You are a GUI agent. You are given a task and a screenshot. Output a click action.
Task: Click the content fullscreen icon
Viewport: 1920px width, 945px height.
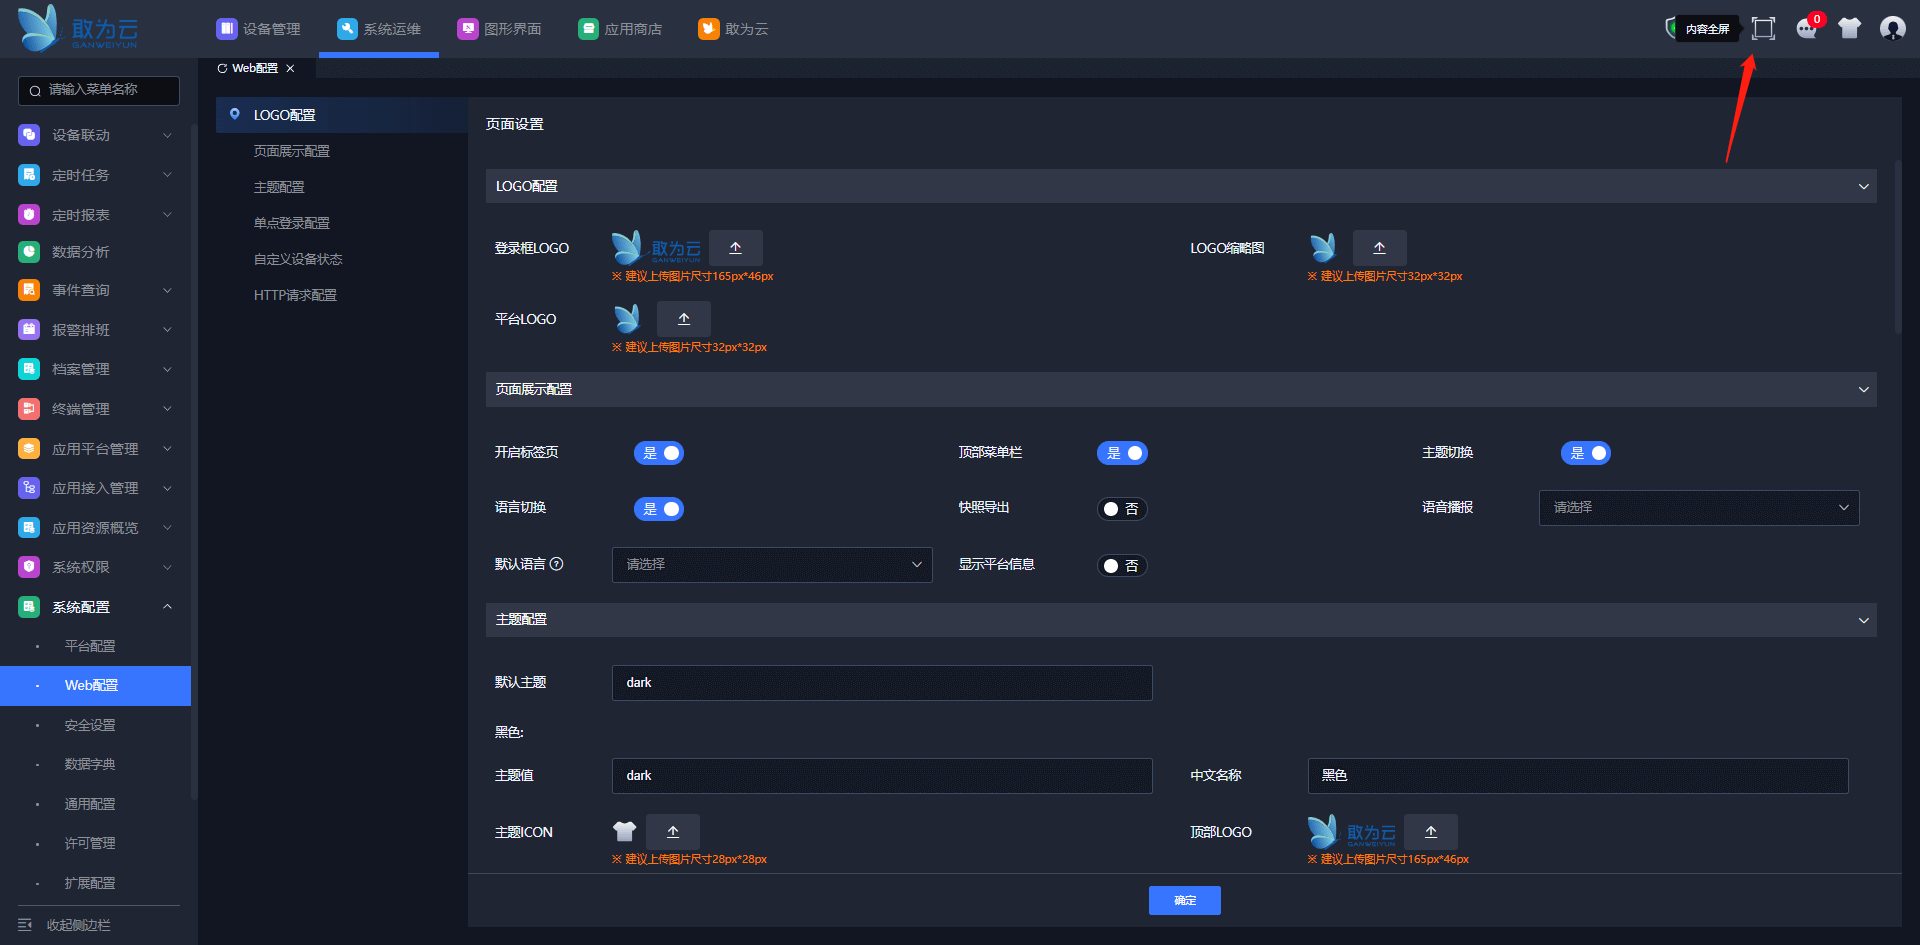point(1763,29)
